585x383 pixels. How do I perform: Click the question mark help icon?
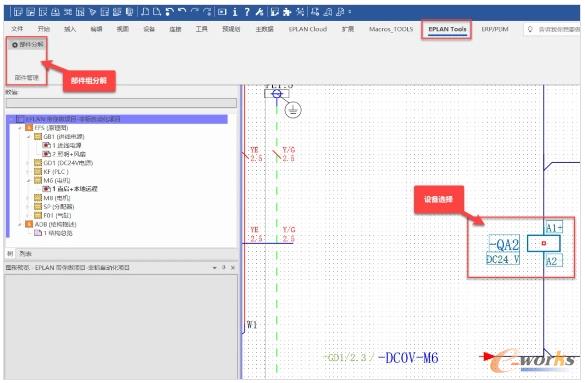point(247,12)
